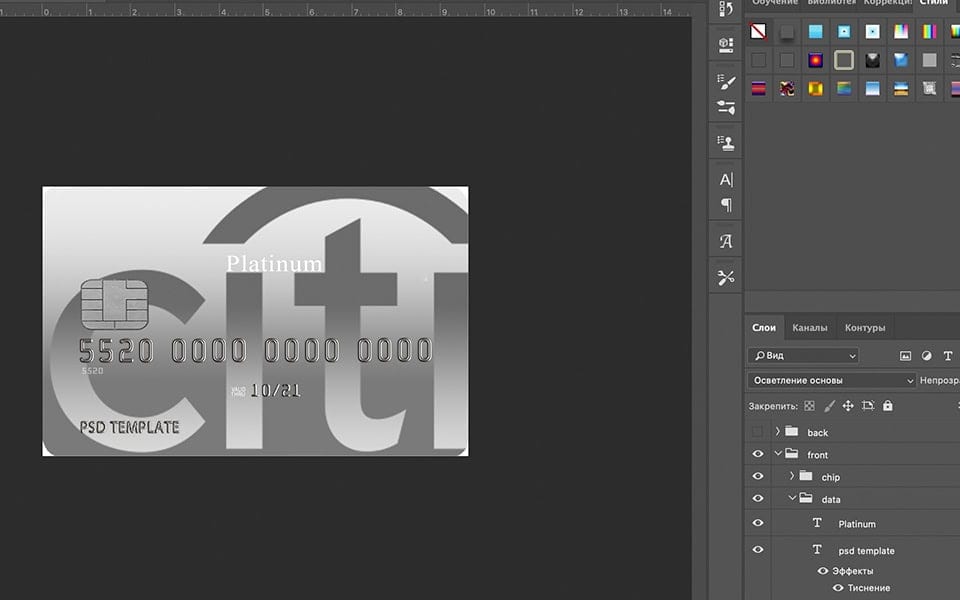Apply the red-slash no-style swatch
This screenshot has width=960, height=600.
pos(758,31)
